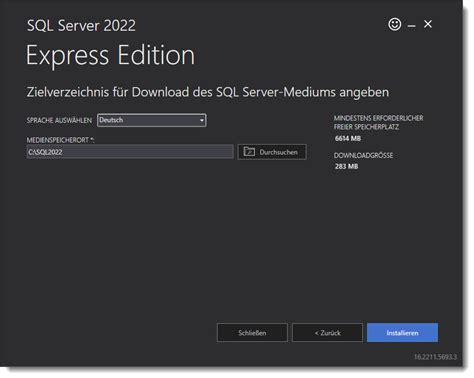The width and height of the screenshot is (474, 378).
Task: Minimize the SQL Server installer window
Action: pyautogui.click(x=412, y=26)
